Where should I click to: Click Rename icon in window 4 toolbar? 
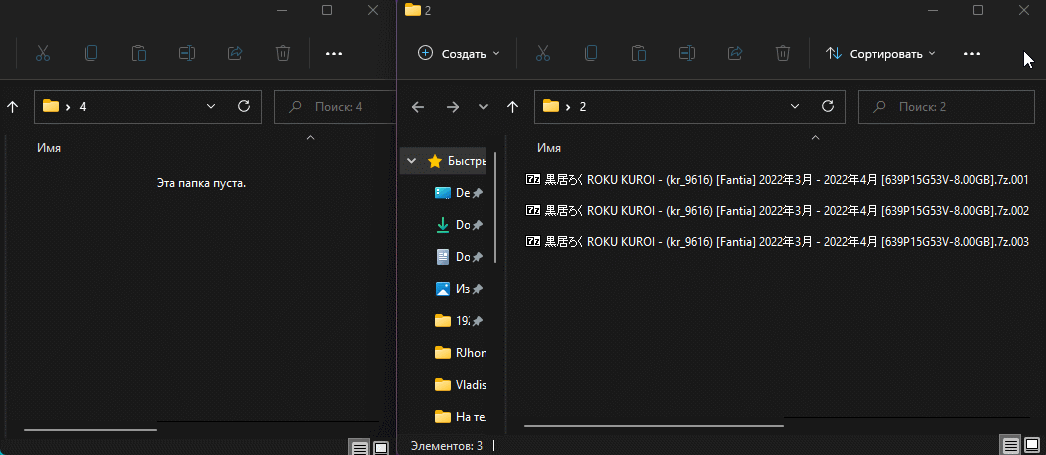pyautogui.click(x=187, y=53)
